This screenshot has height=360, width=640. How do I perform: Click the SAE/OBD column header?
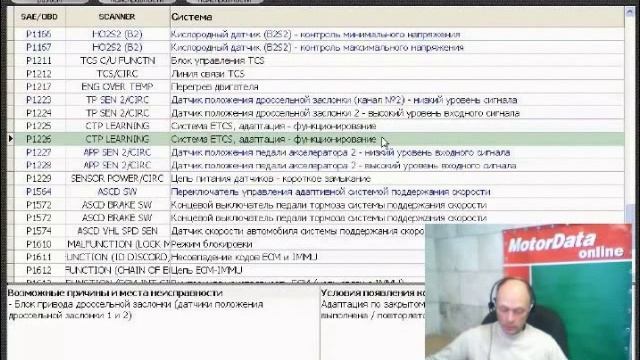point(39,17)
